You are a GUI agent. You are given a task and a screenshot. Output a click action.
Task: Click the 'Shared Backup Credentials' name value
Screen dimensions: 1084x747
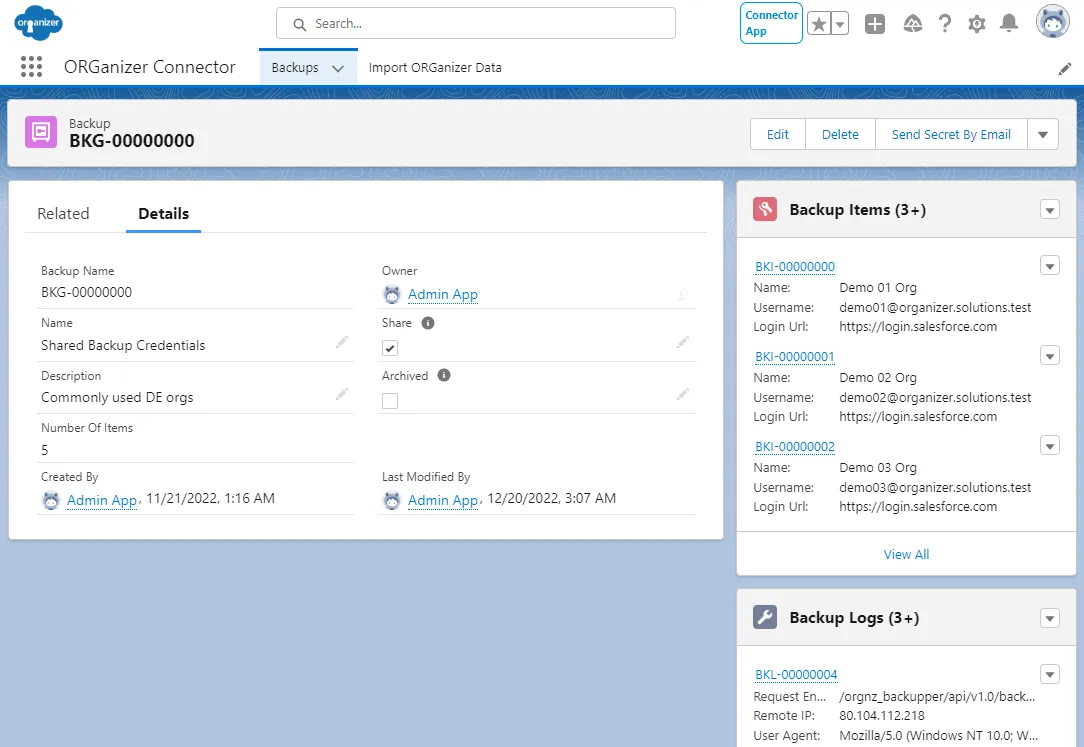123,346
